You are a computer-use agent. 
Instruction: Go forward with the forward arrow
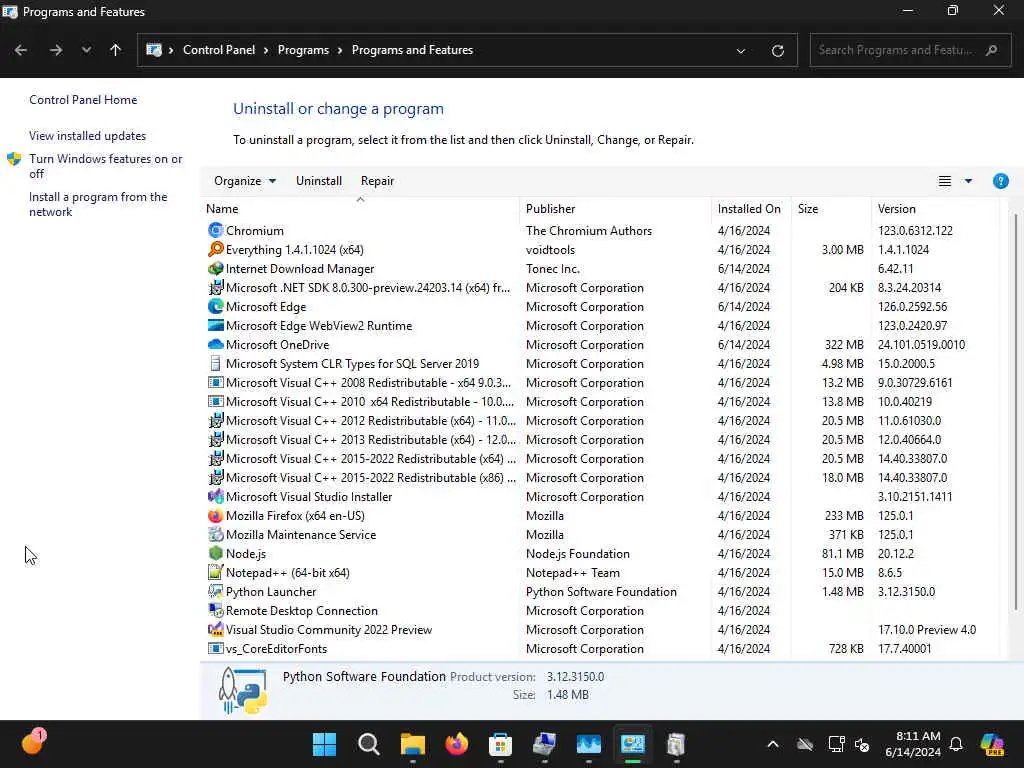pos(56,50)
